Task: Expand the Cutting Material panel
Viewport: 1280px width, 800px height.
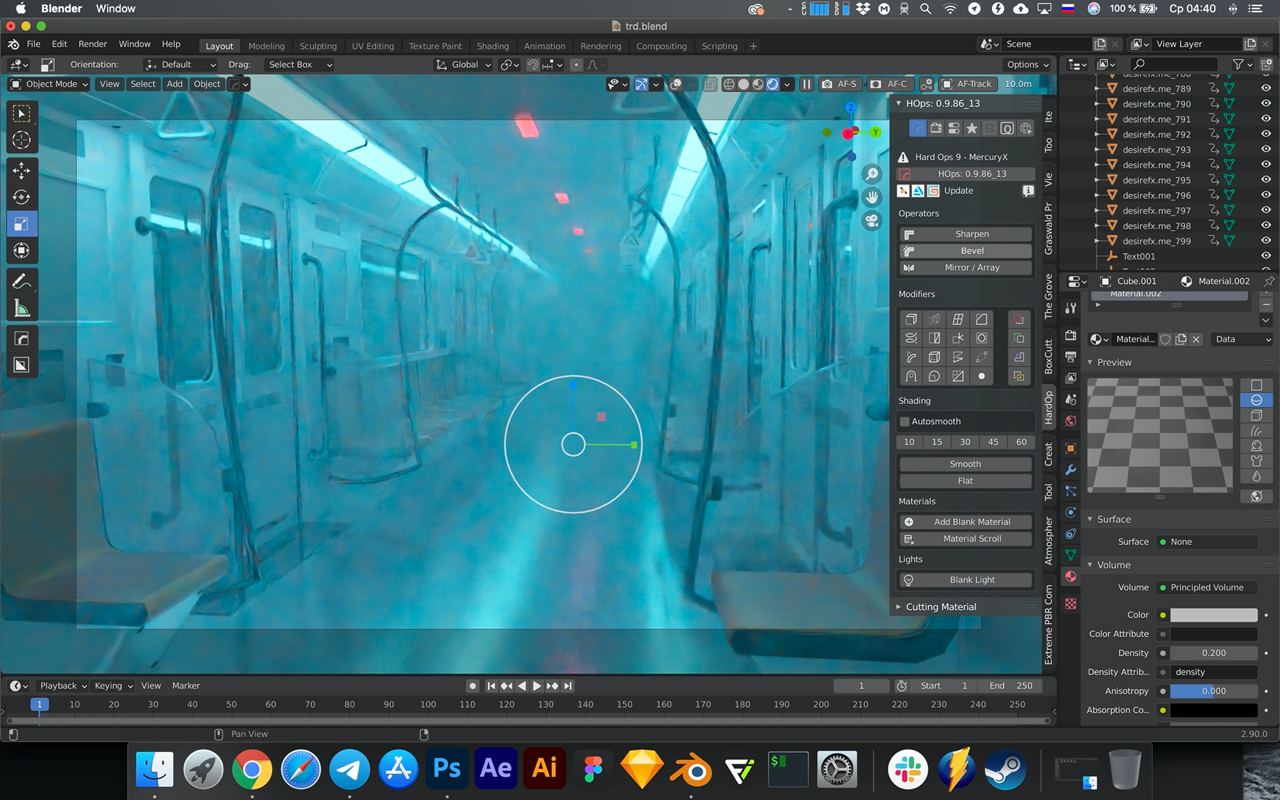Action: tap(940, 607)
